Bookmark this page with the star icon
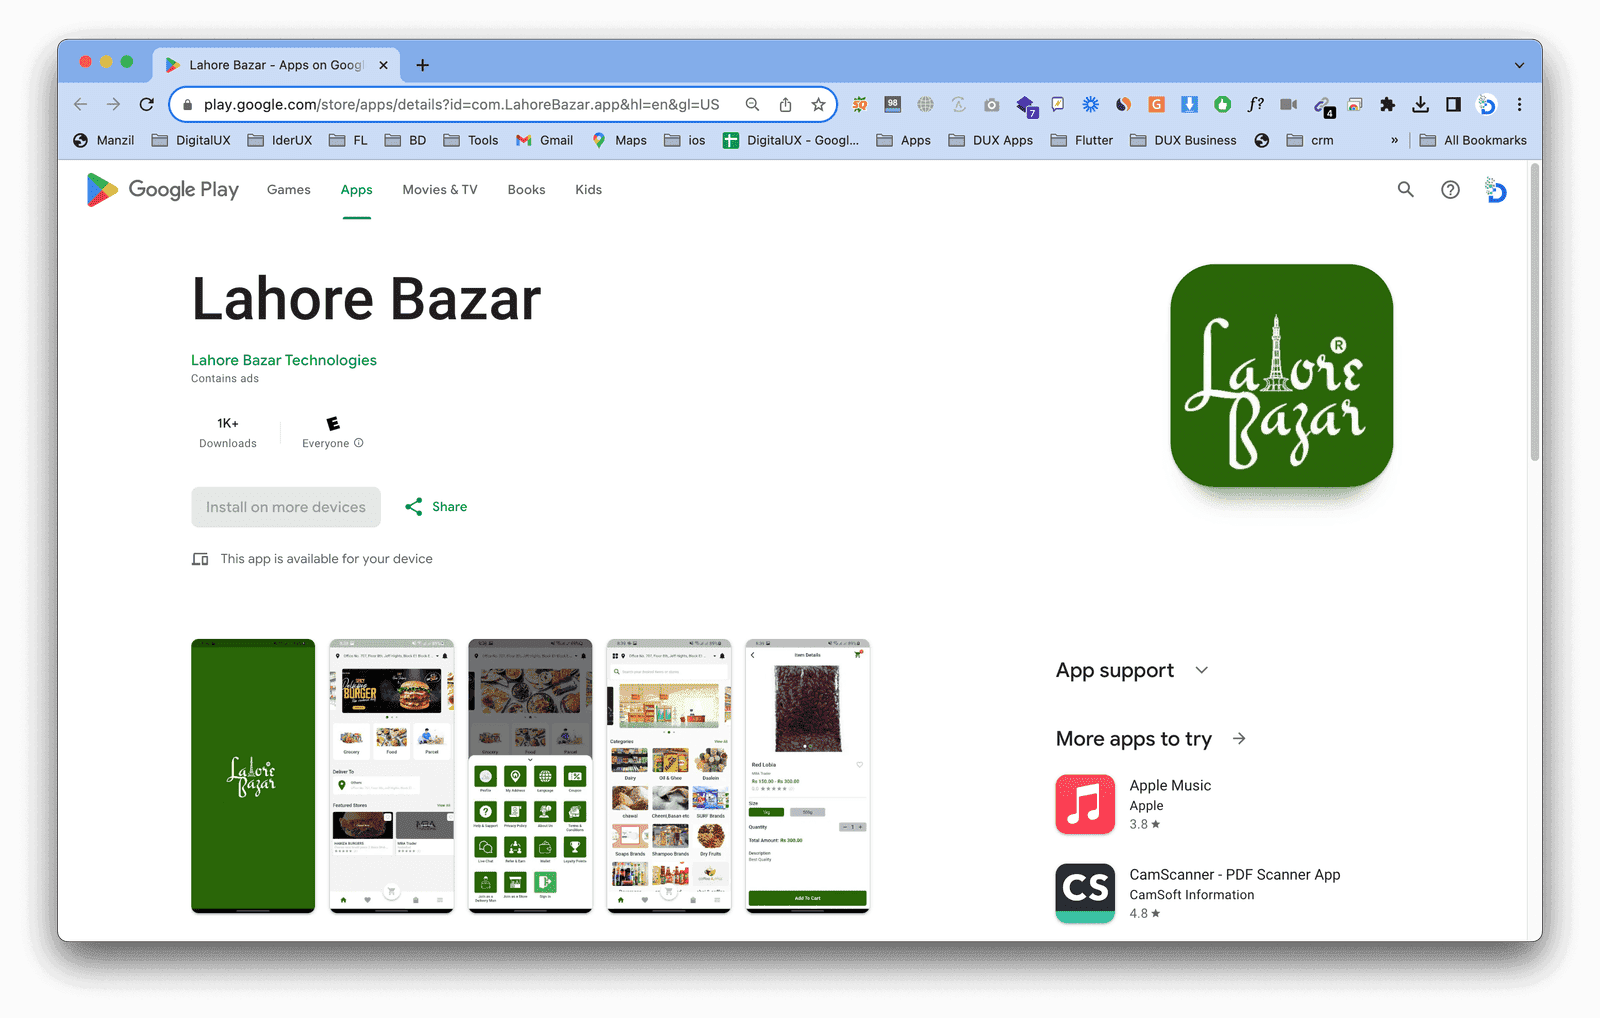Screen dimensions: 1600x1018 point(818,104)
